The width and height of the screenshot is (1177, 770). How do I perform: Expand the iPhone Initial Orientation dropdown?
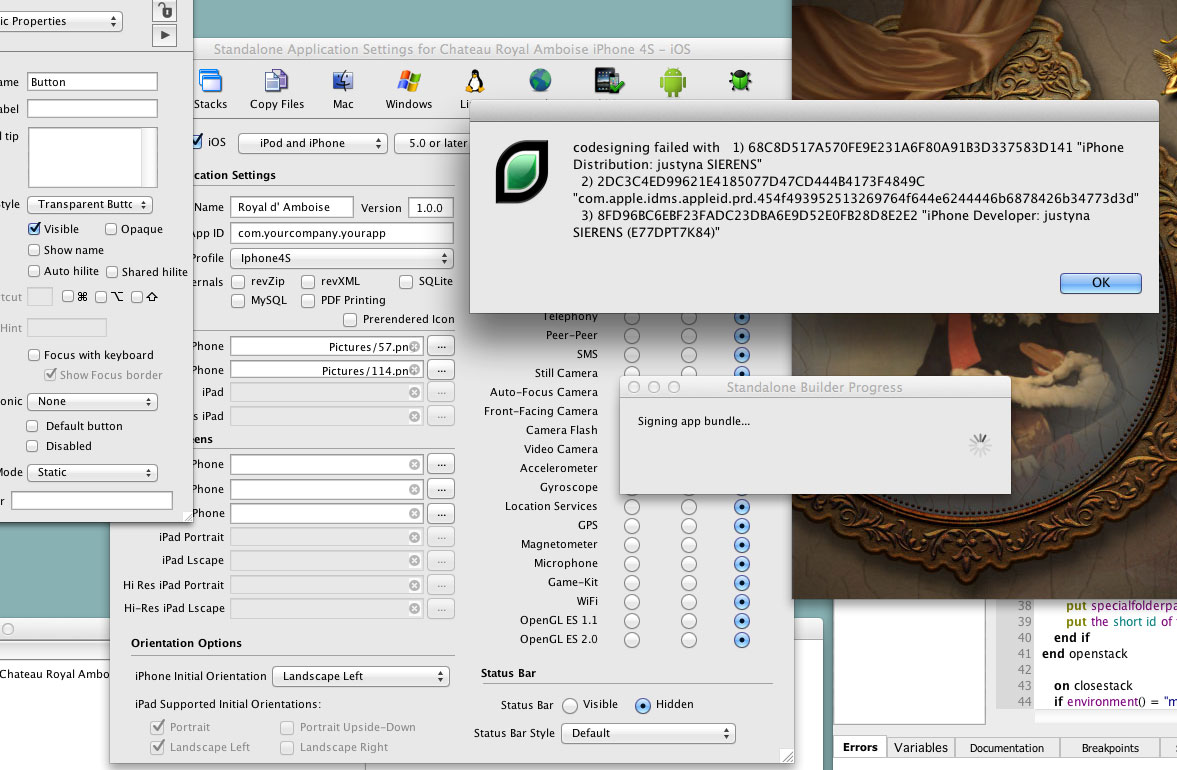coord(360,677)
